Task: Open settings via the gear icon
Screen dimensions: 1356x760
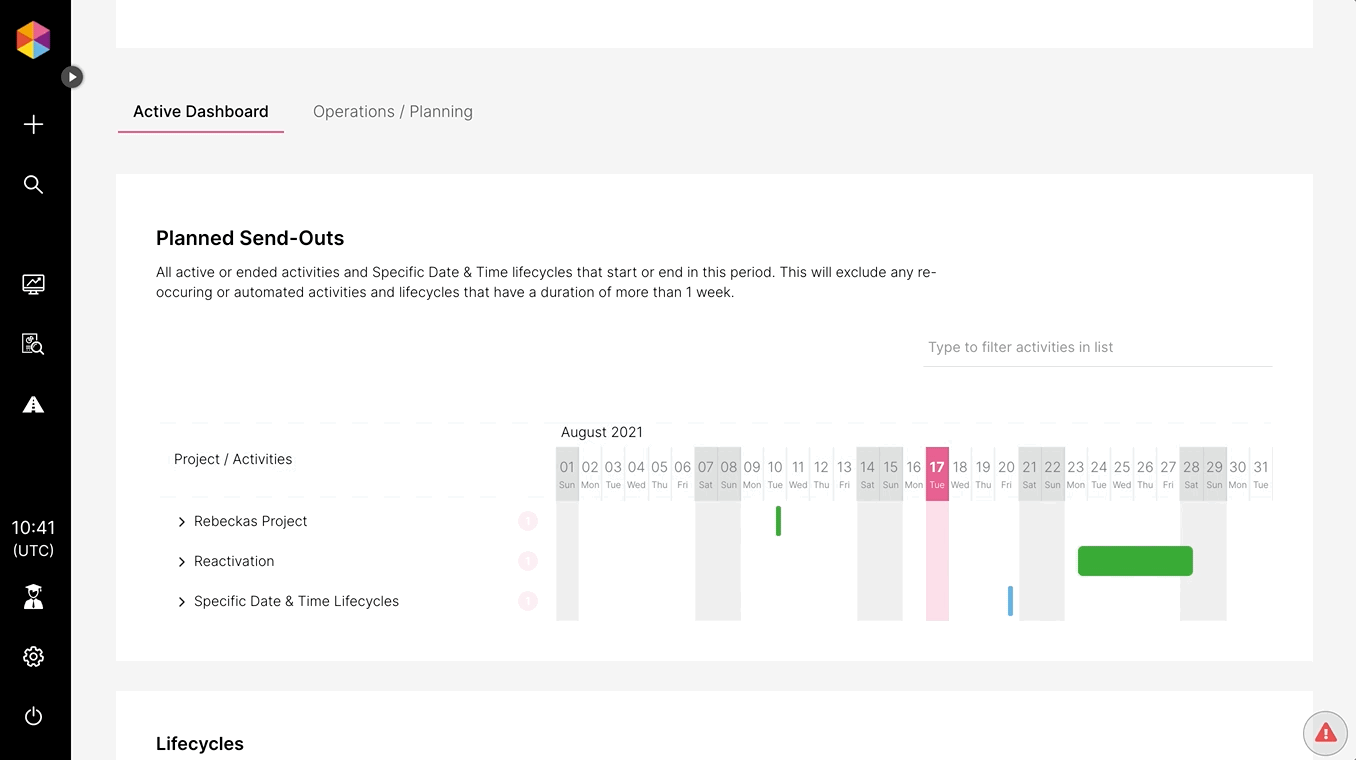Action: pos(33,657)
